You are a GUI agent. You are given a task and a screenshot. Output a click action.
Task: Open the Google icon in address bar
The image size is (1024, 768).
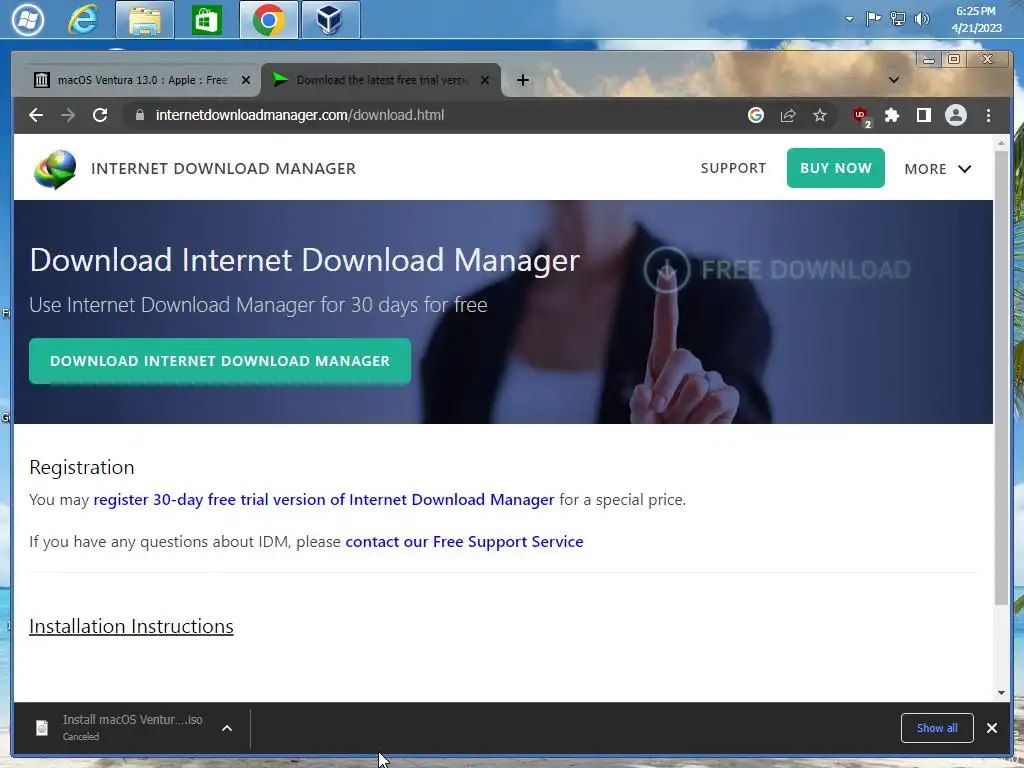coord(756,115)
